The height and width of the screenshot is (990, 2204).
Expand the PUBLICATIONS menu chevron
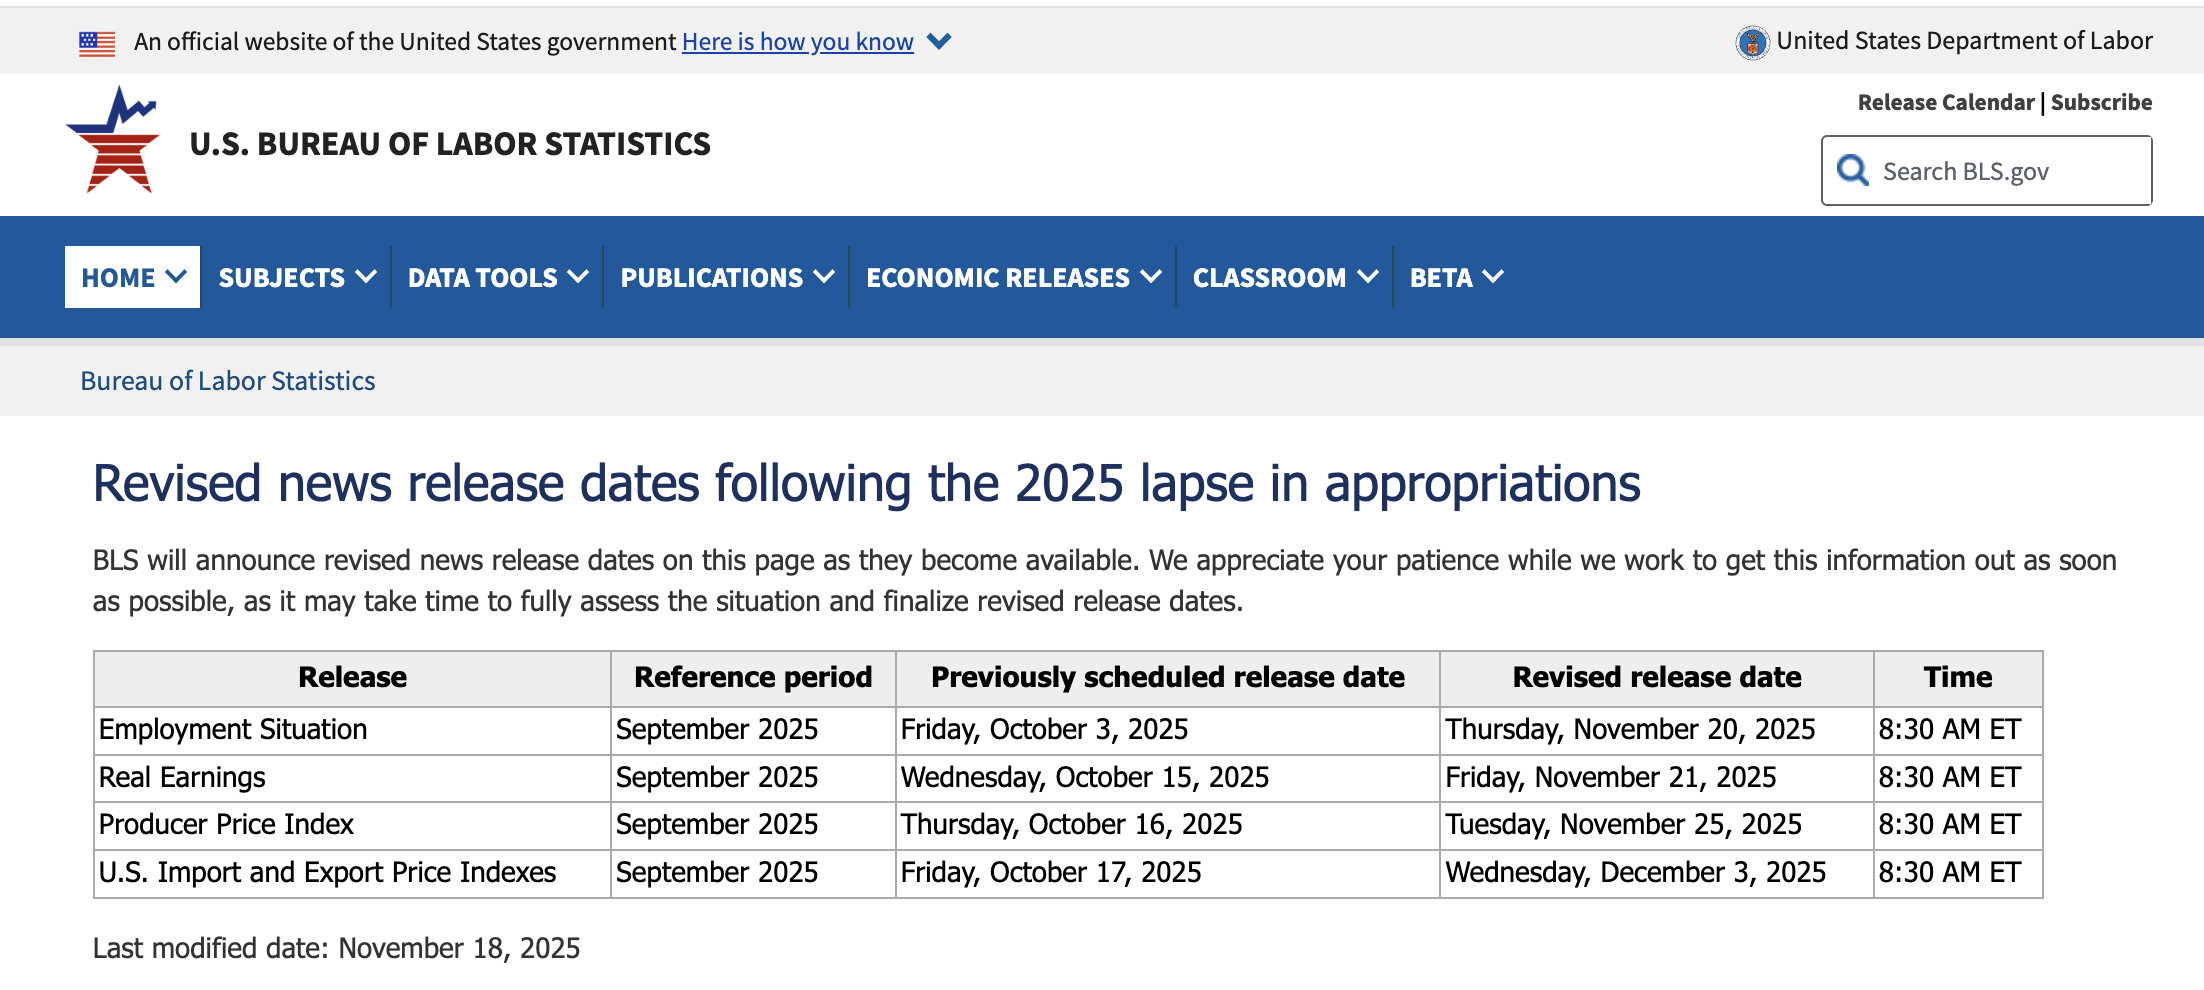pos(824,277)
